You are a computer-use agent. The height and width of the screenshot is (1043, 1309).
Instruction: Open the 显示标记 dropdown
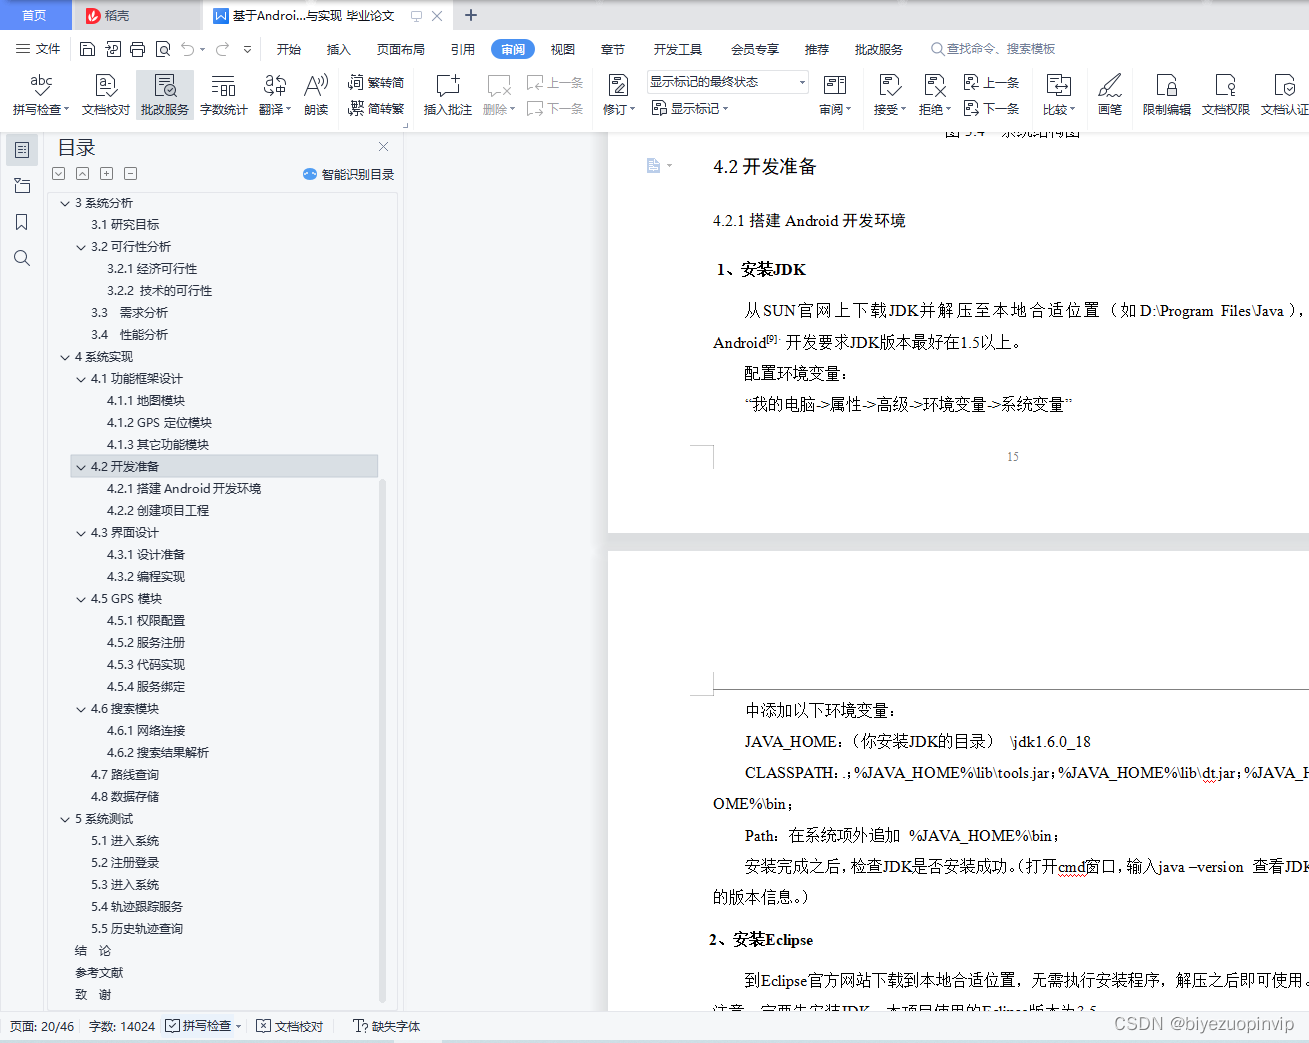tap(690, 108)
